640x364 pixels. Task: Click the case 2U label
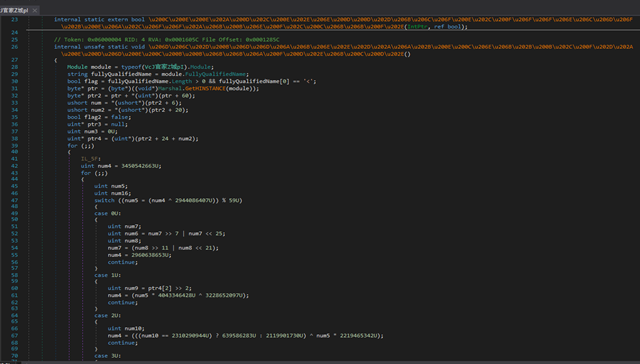[108, 315]
